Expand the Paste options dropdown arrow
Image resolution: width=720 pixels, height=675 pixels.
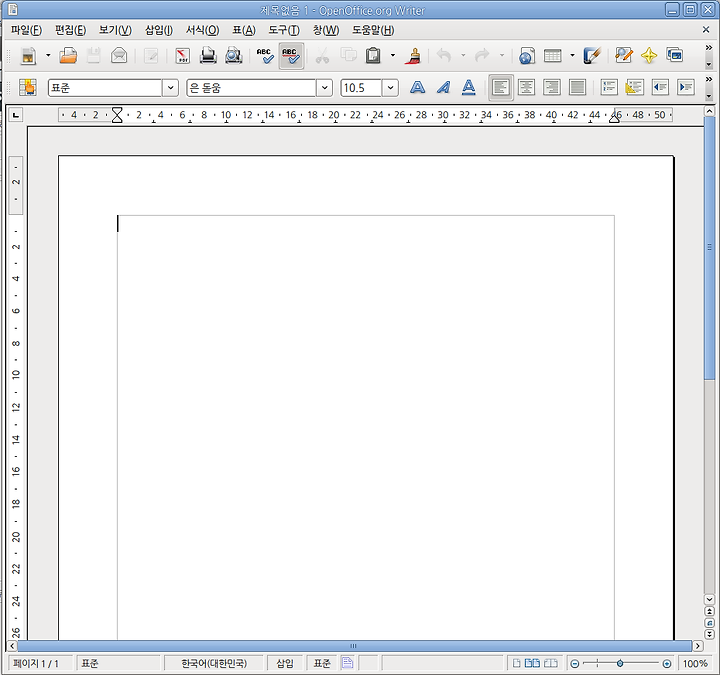pos(393,56)
